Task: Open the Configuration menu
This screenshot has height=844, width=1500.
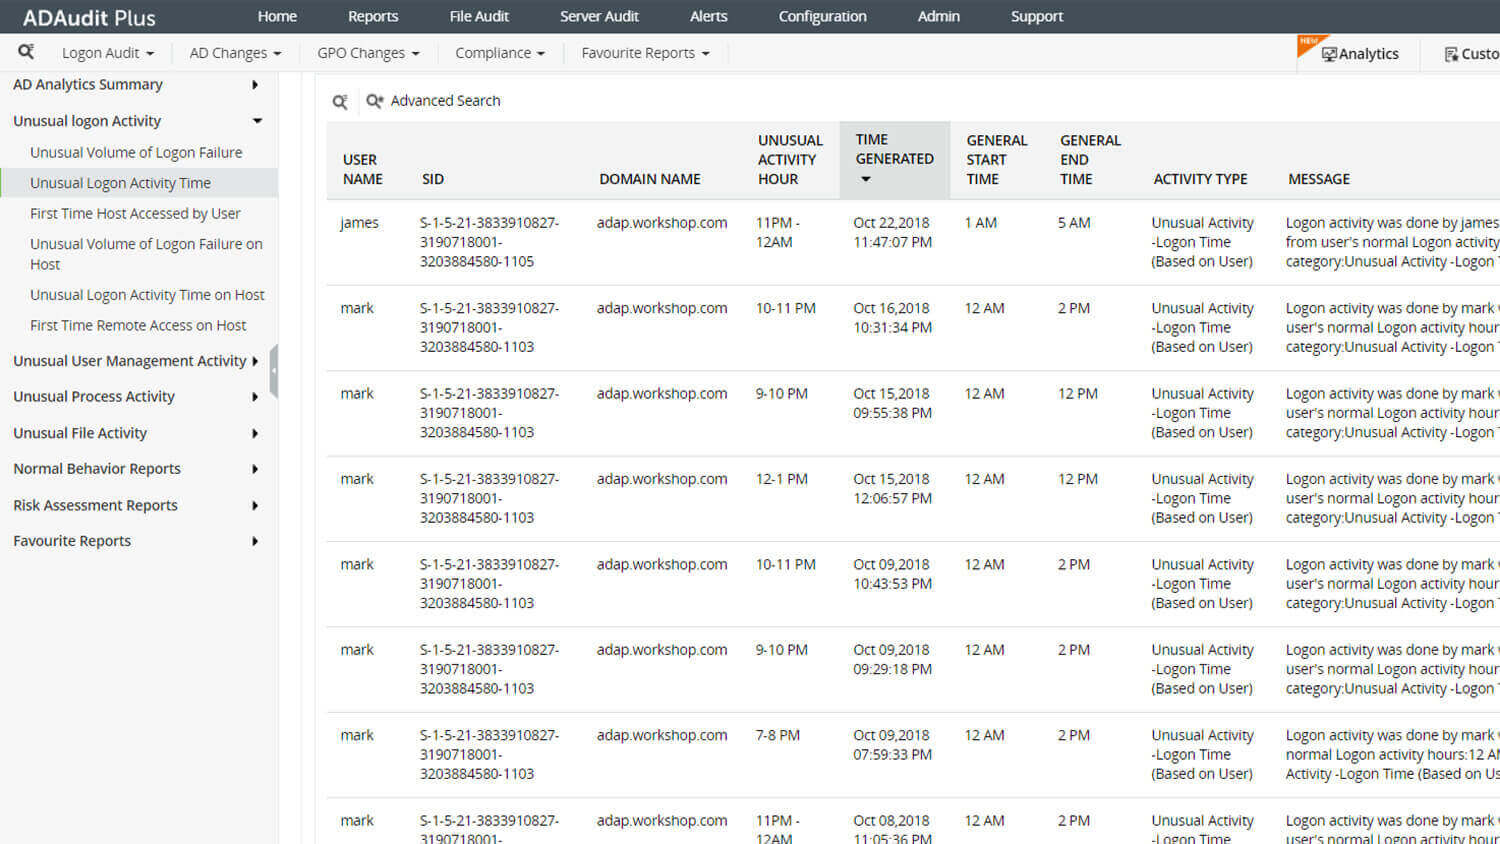Action: click(822, 16)
